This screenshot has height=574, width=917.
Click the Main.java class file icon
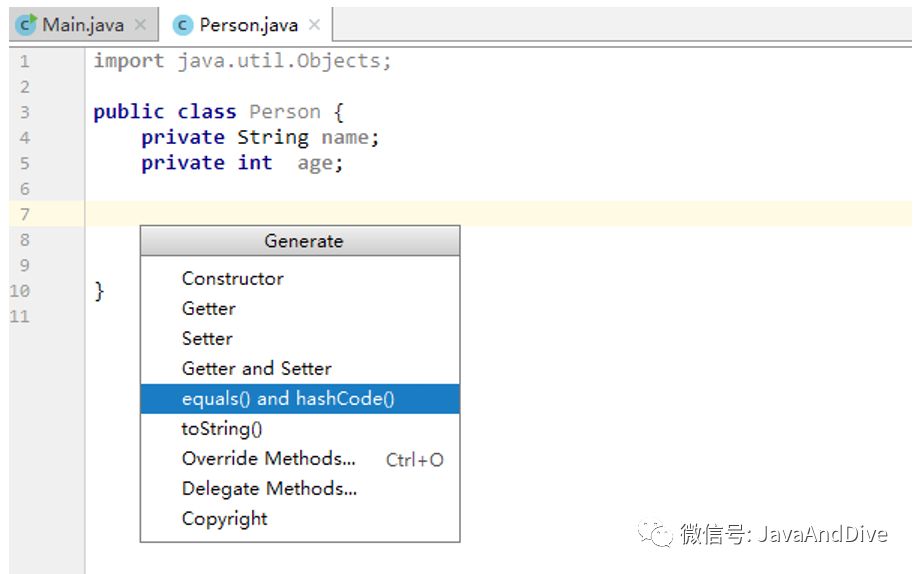tap(26, 25)
